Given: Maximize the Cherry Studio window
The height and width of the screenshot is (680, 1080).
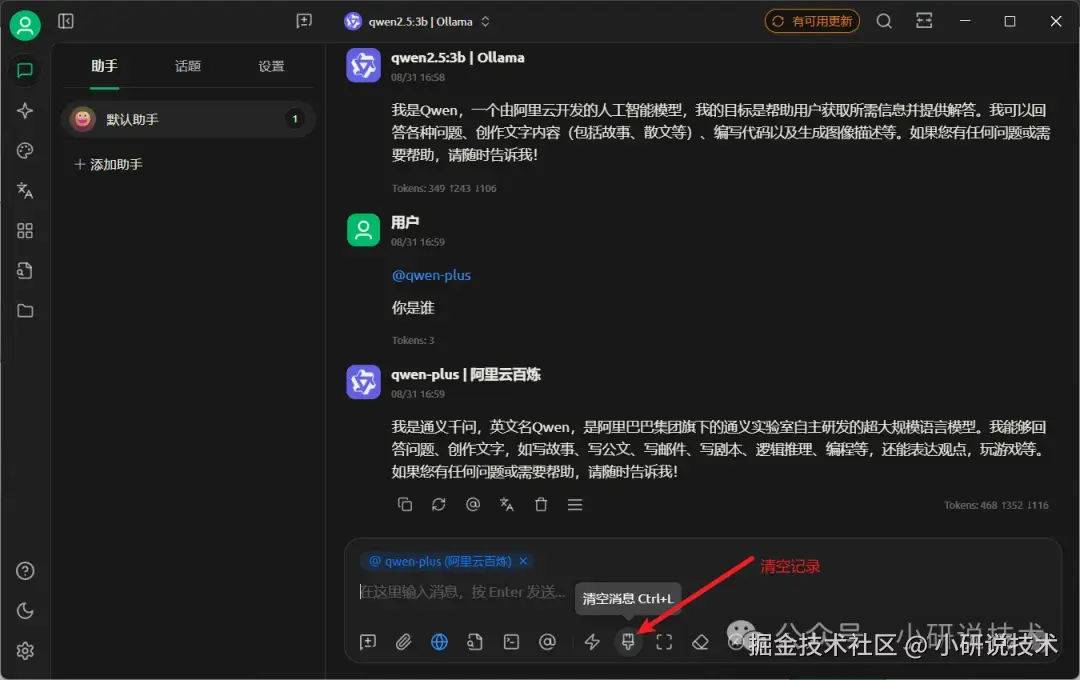Looking at the screenshot, I should point(1010,21).
